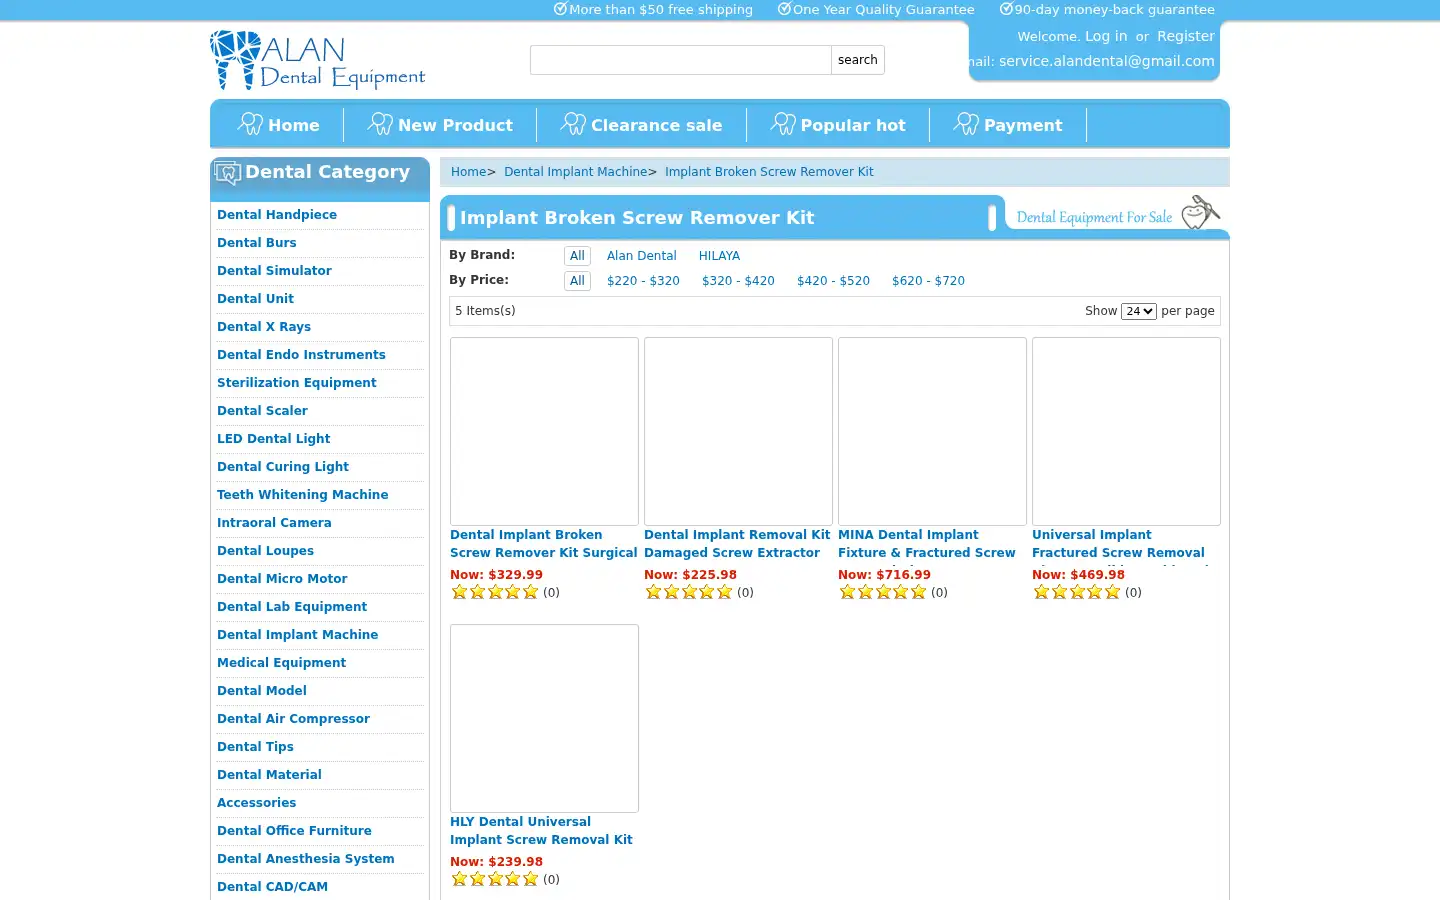
Task: Filter price range $220 - $320
Action: 643,281
